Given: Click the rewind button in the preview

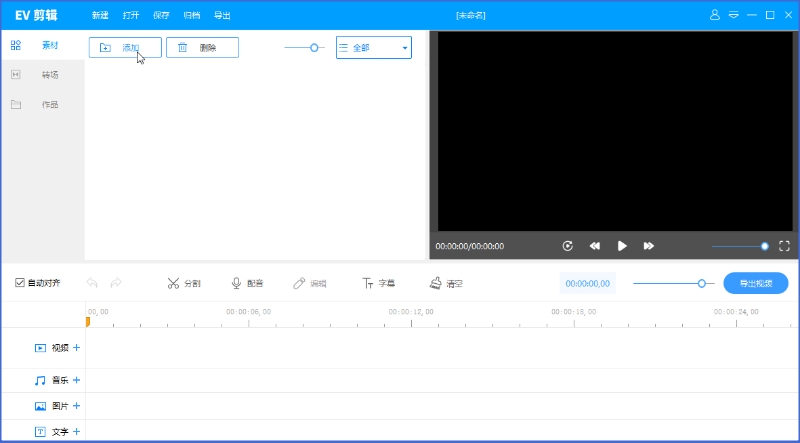Looking at the screenshot, I should [x=595, y=246].
